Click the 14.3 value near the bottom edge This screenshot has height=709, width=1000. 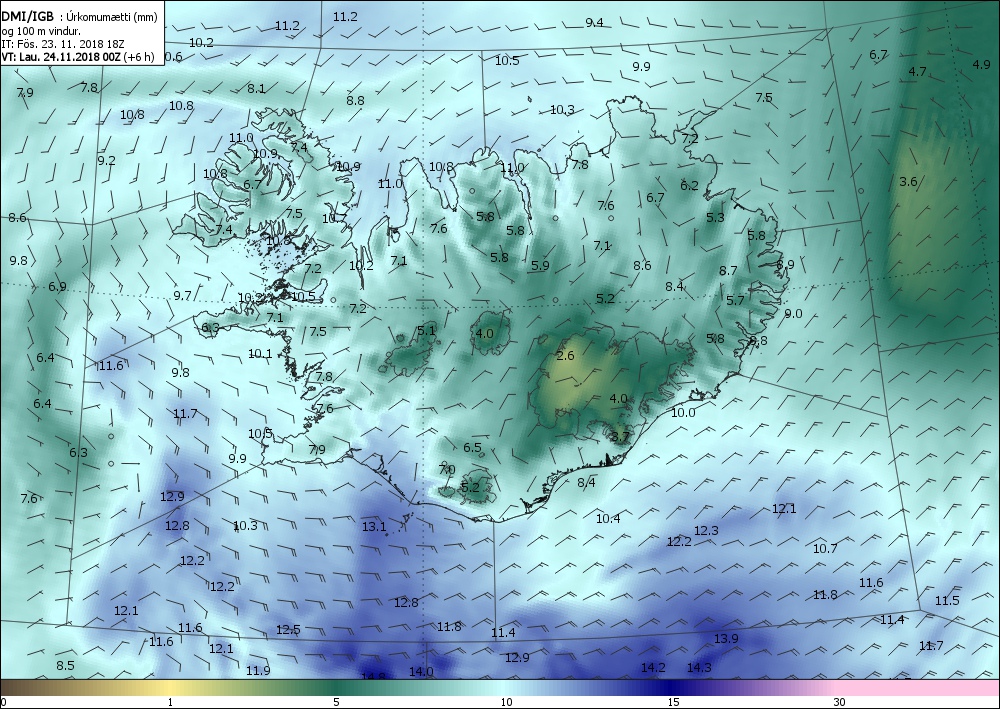point(699,668)
